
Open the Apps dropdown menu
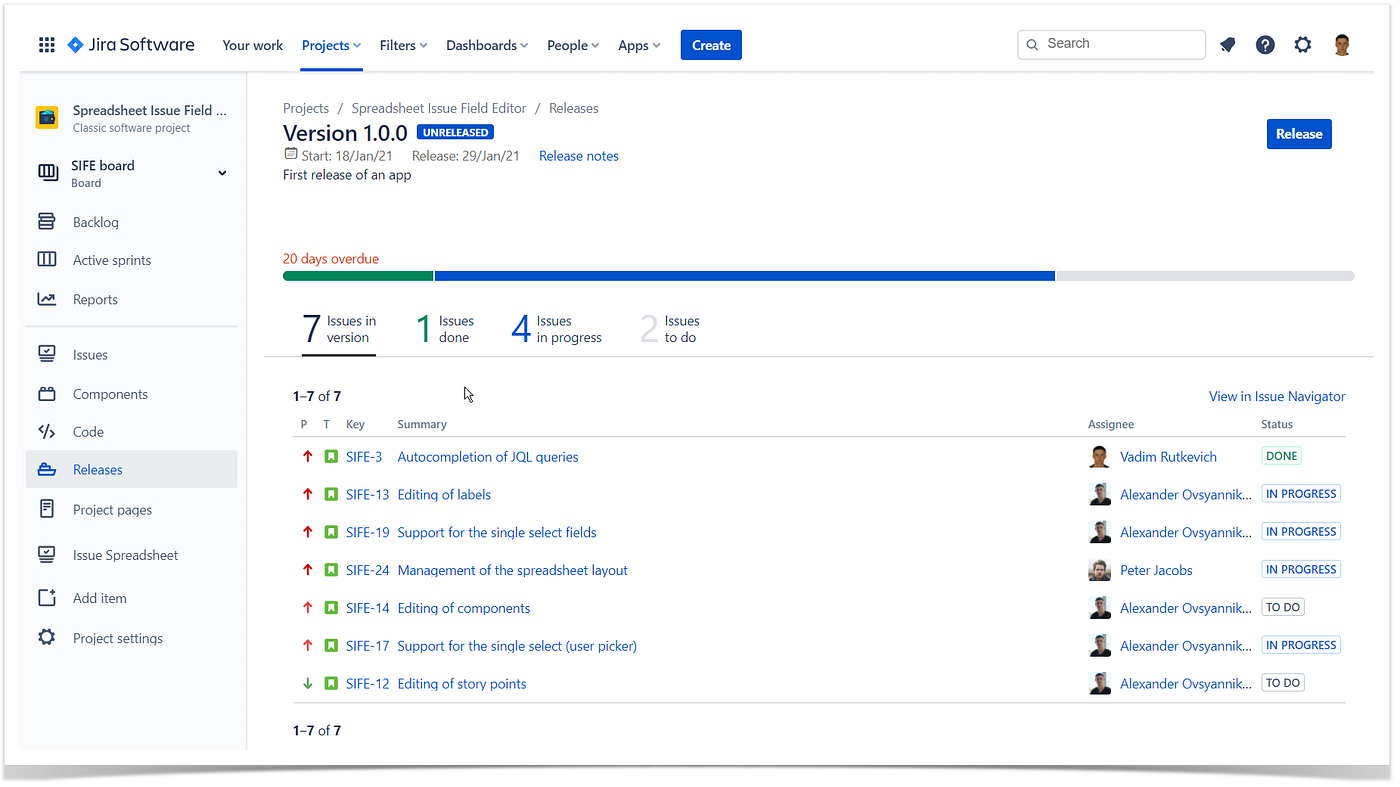(x=639, y=45)
